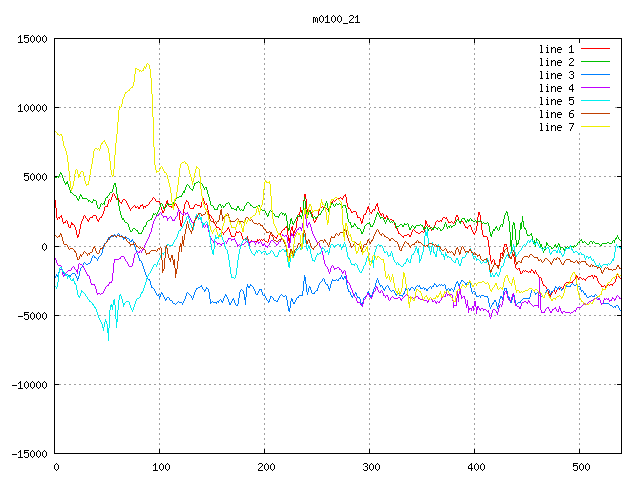Click the -15000 y-axis tick label

29,454
